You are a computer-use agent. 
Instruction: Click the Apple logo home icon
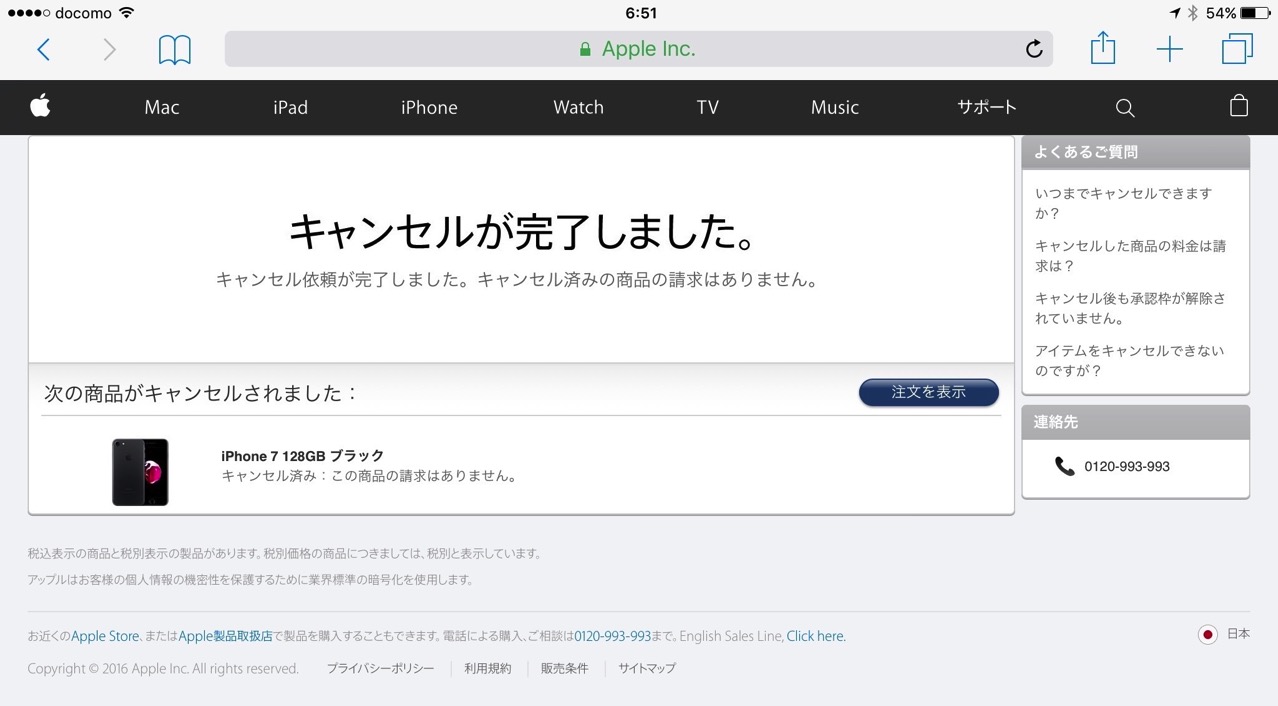[x=40, y=106]
